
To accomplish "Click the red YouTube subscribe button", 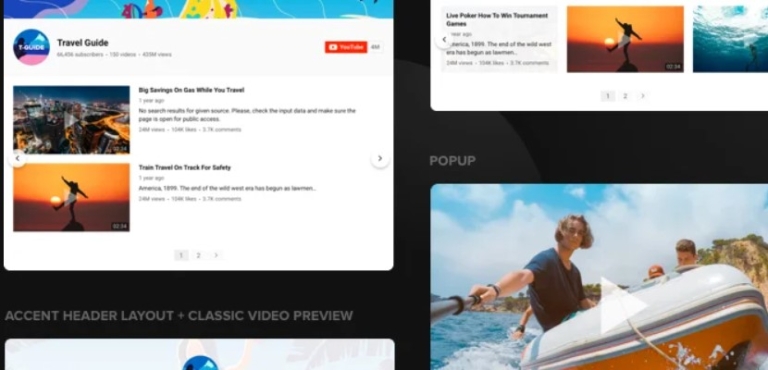I will point(346,47).
